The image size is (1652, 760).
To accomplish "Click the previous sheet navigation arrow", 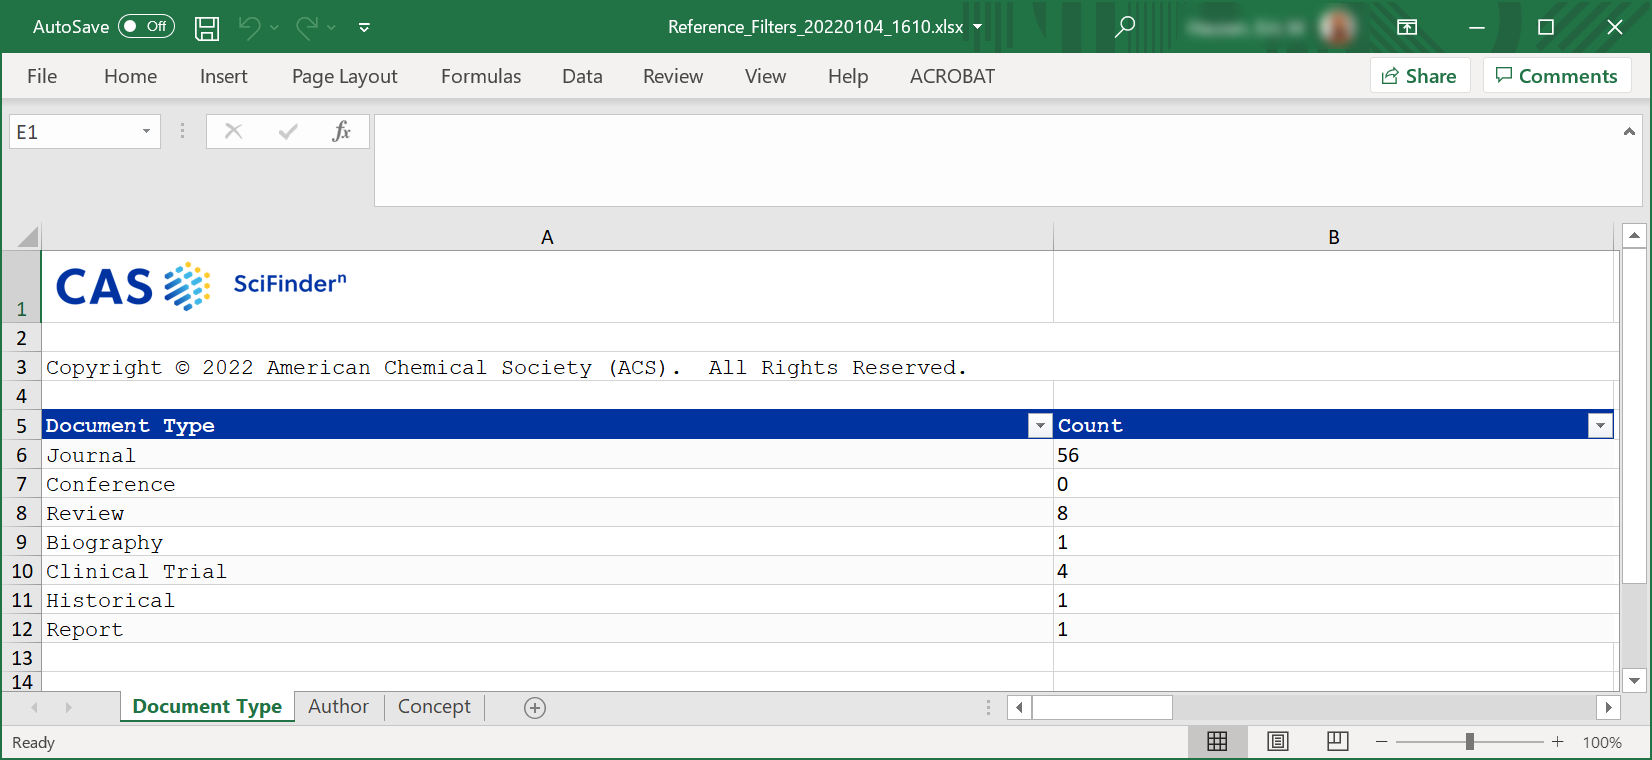I will tap(35, 708).
